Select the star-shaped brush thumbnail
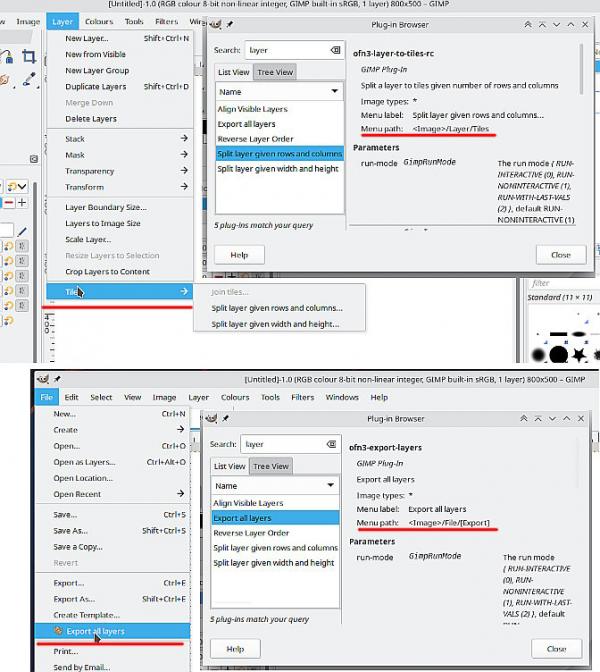This screenshot has height=672, width=600. click(x=579, y=355)
